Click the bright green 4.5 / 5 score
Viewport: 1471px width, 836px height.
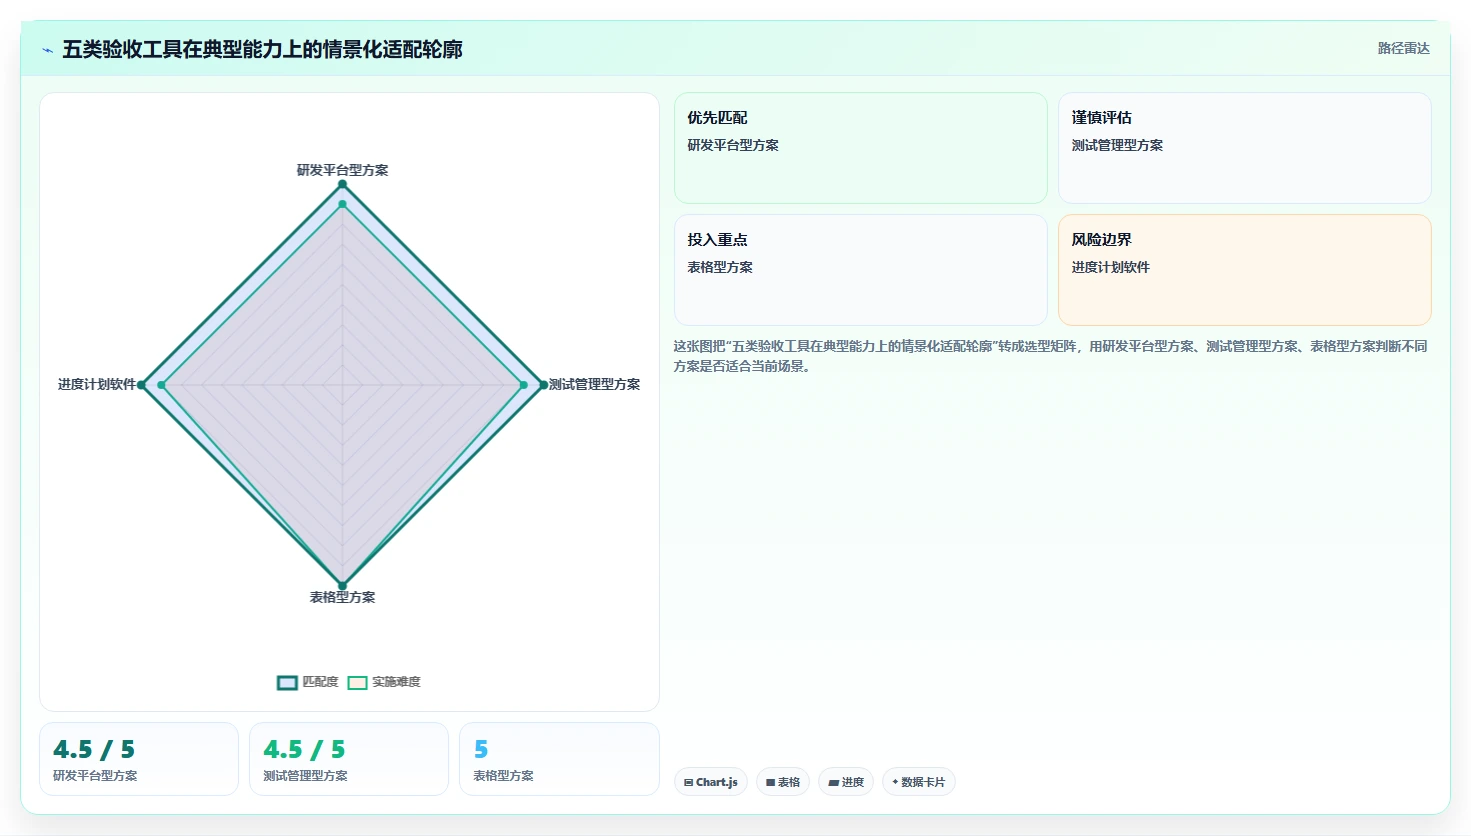coord(304,749)
